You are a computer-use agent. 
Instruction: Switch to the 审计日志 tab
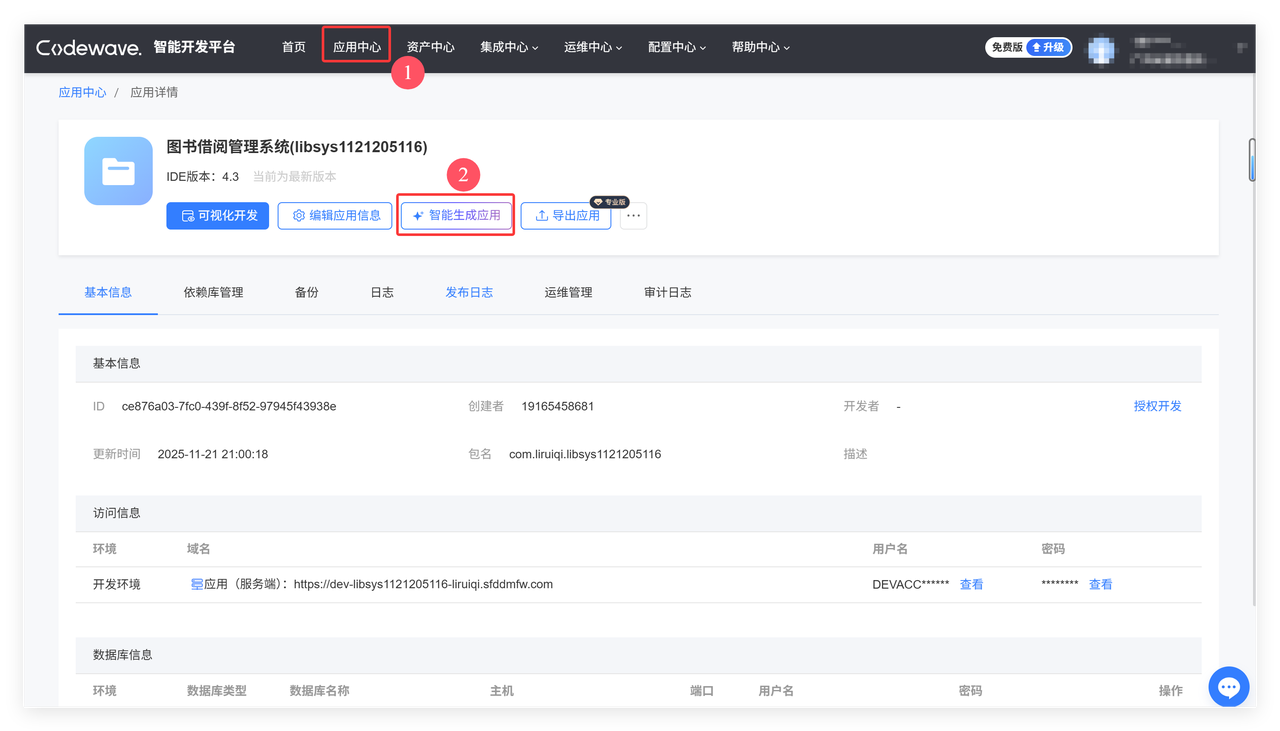pos(668,292)
